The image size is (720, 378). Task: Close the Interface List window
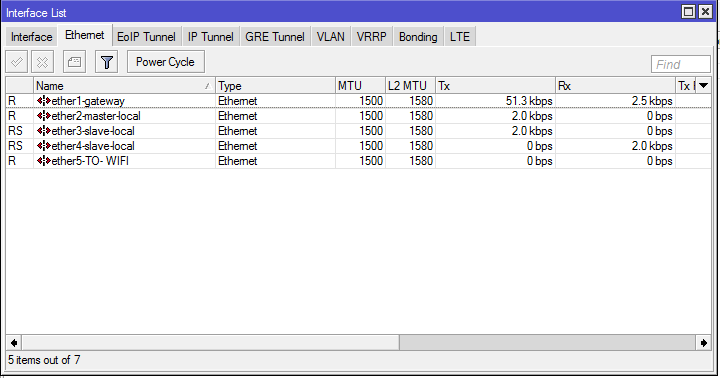(x=705, y=11)
